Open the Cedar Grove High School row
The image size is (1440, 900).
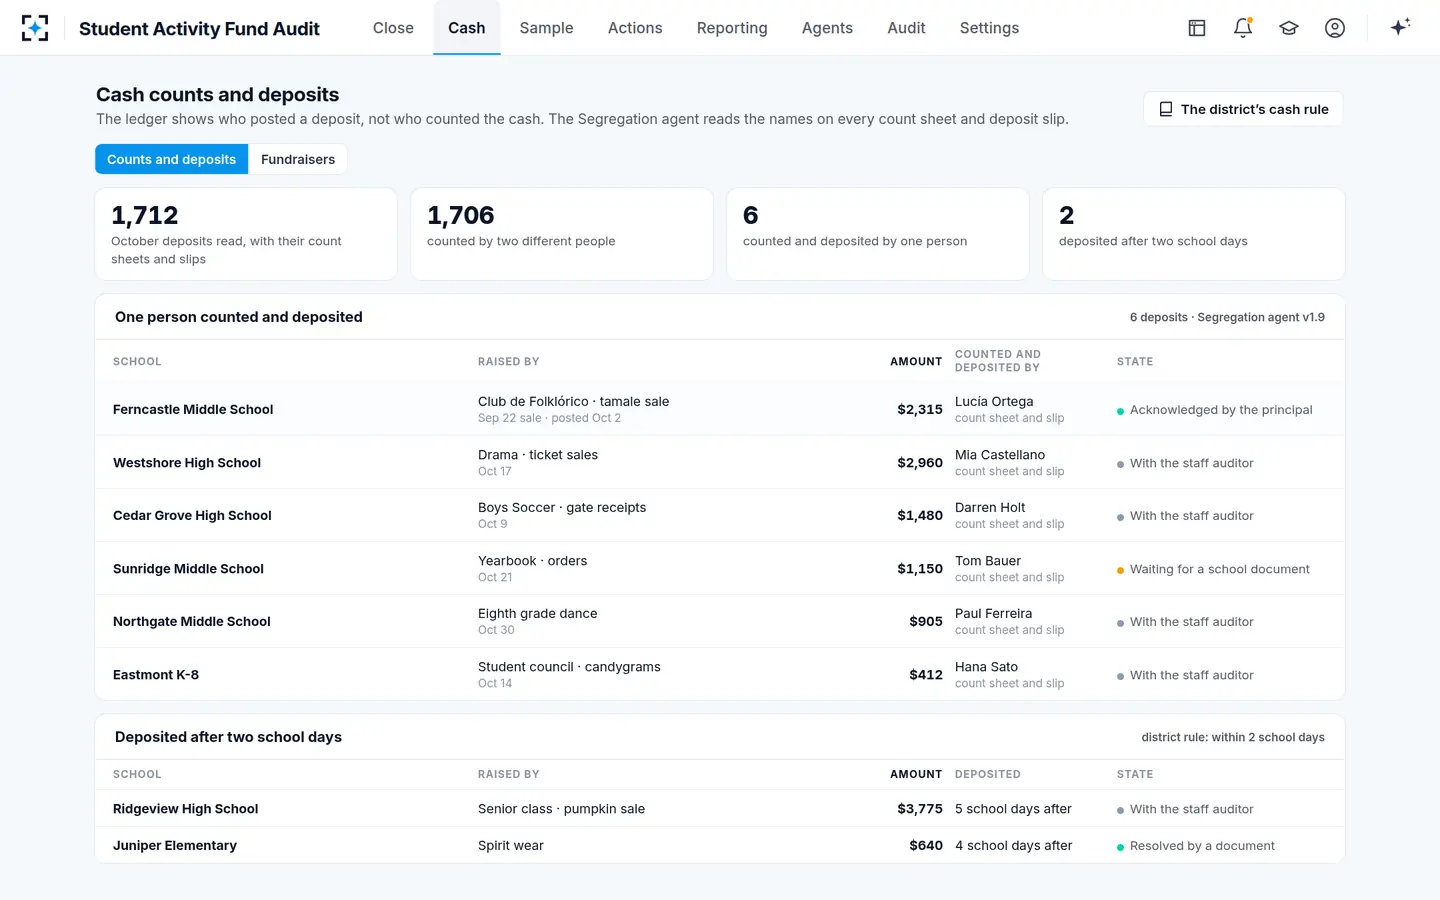tap(720, 515)
